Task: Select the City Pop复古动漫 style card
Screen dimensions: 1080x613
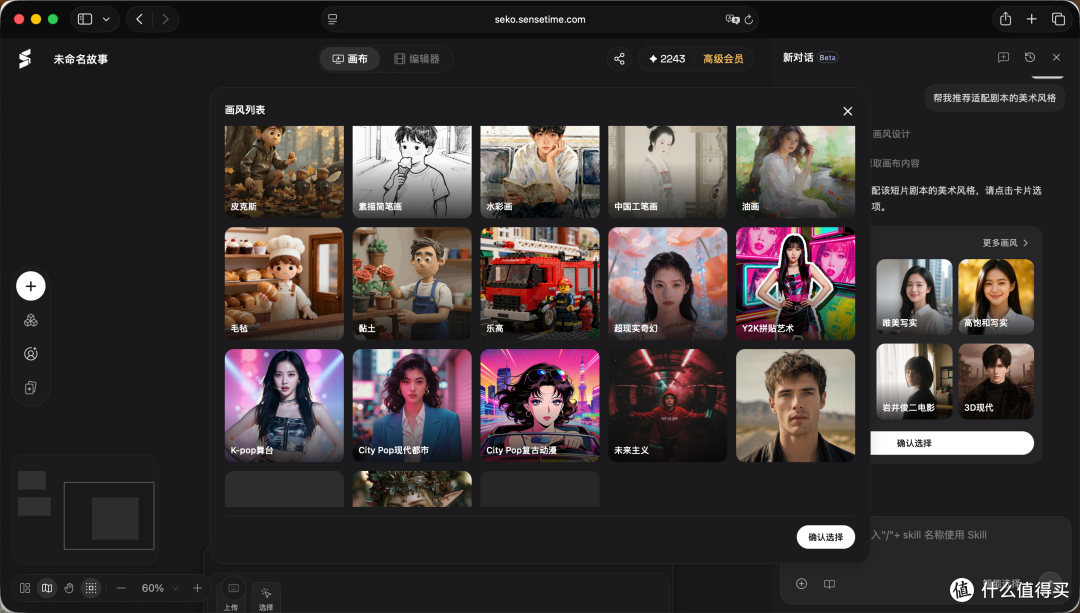Action: [539, 406]
